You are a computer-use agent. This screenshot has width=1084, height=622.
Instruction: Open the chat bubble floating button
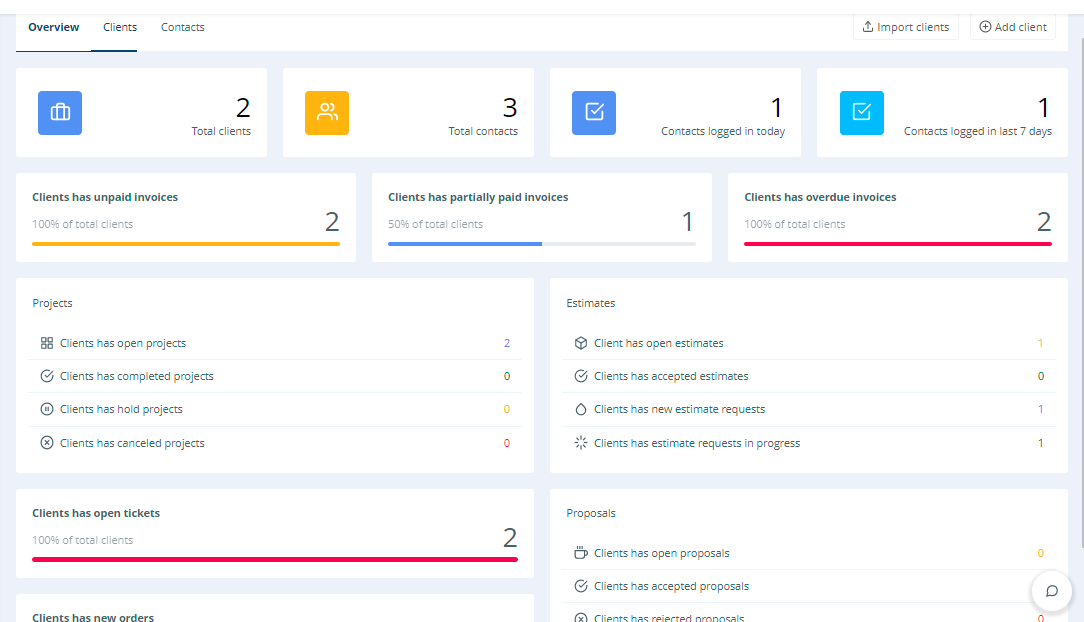(1051, 591)
